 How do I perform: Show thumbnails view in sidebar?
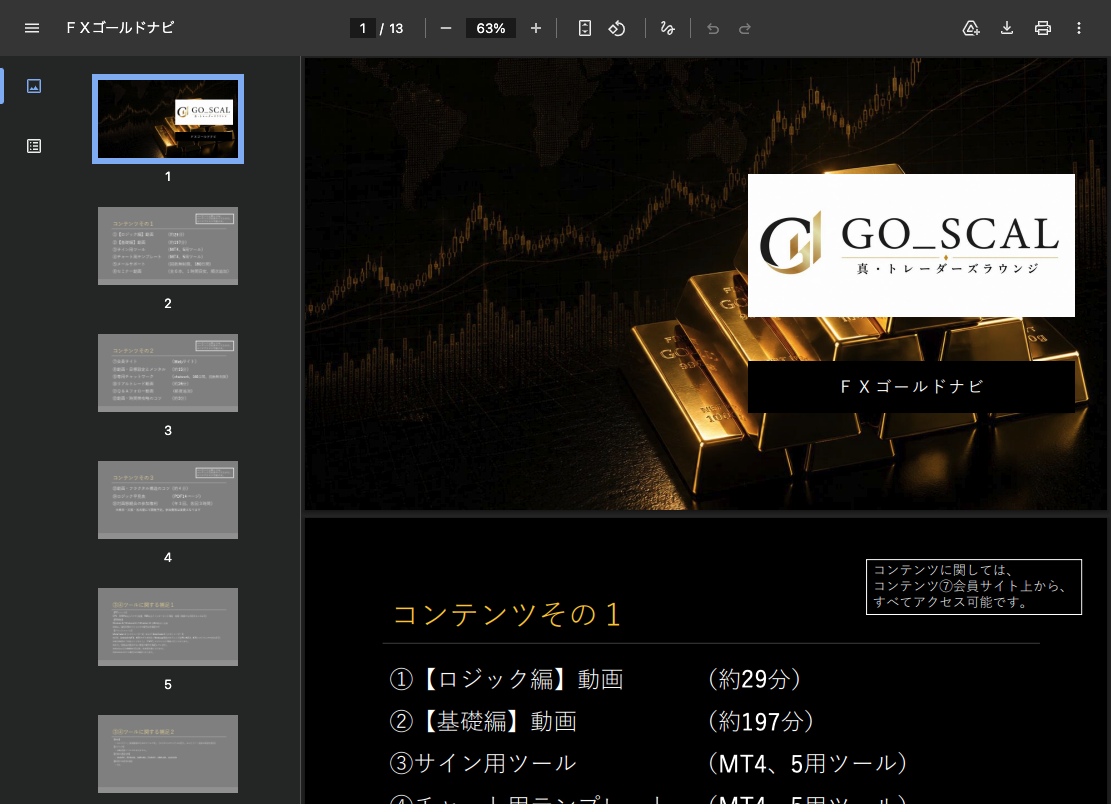pyautogui.click(x=34, y=86)
